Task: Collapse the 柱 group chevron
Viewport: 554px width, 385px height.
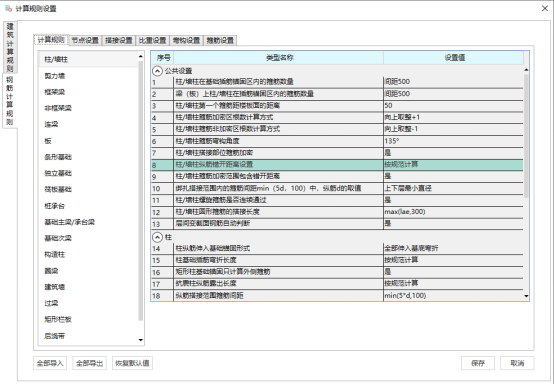Action: [157, 237]
